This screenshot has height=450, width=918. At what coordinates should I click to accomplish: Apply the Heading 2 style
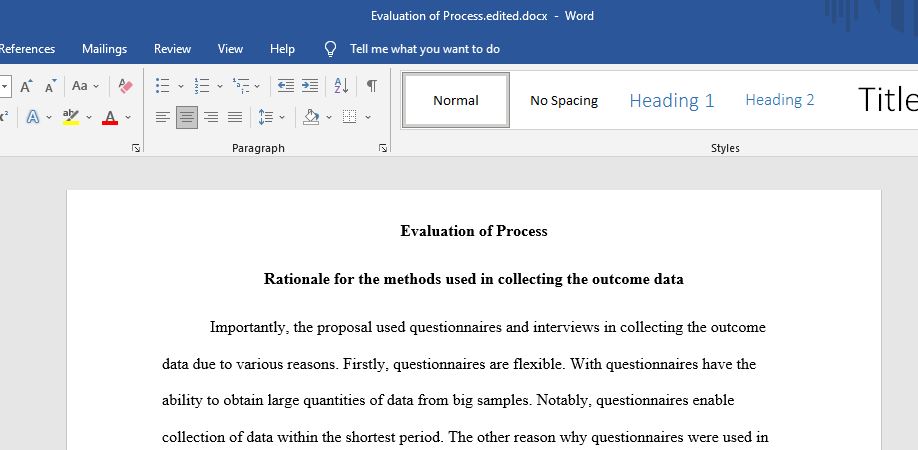coord(779,100)
